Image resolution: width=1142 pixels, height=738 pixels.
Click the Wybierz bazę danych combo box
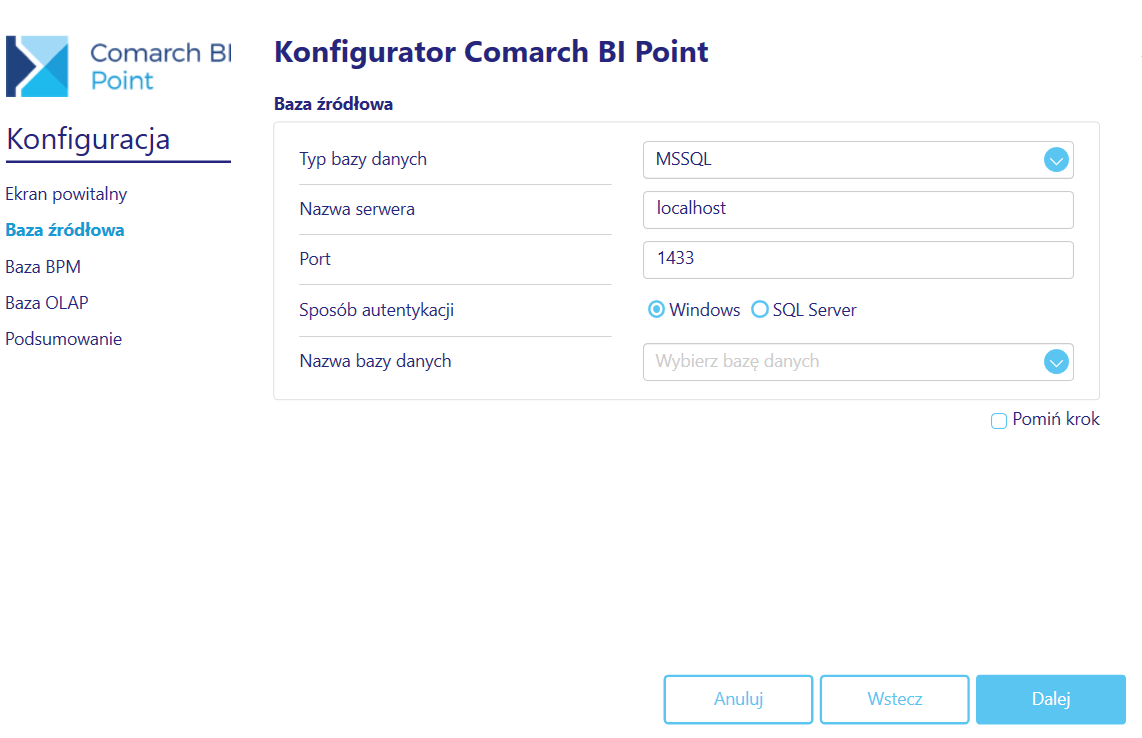pos(858,362)
